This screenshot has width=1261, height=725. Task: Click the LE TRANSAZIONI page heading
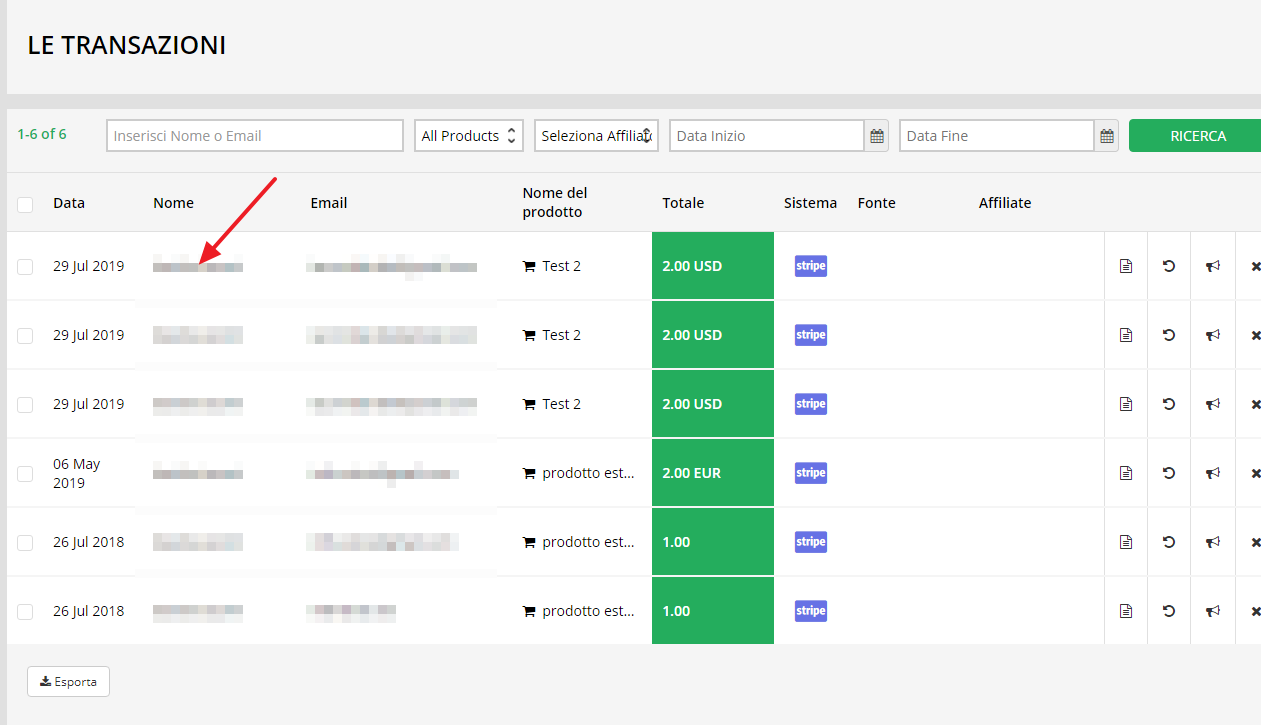(127, 45)
